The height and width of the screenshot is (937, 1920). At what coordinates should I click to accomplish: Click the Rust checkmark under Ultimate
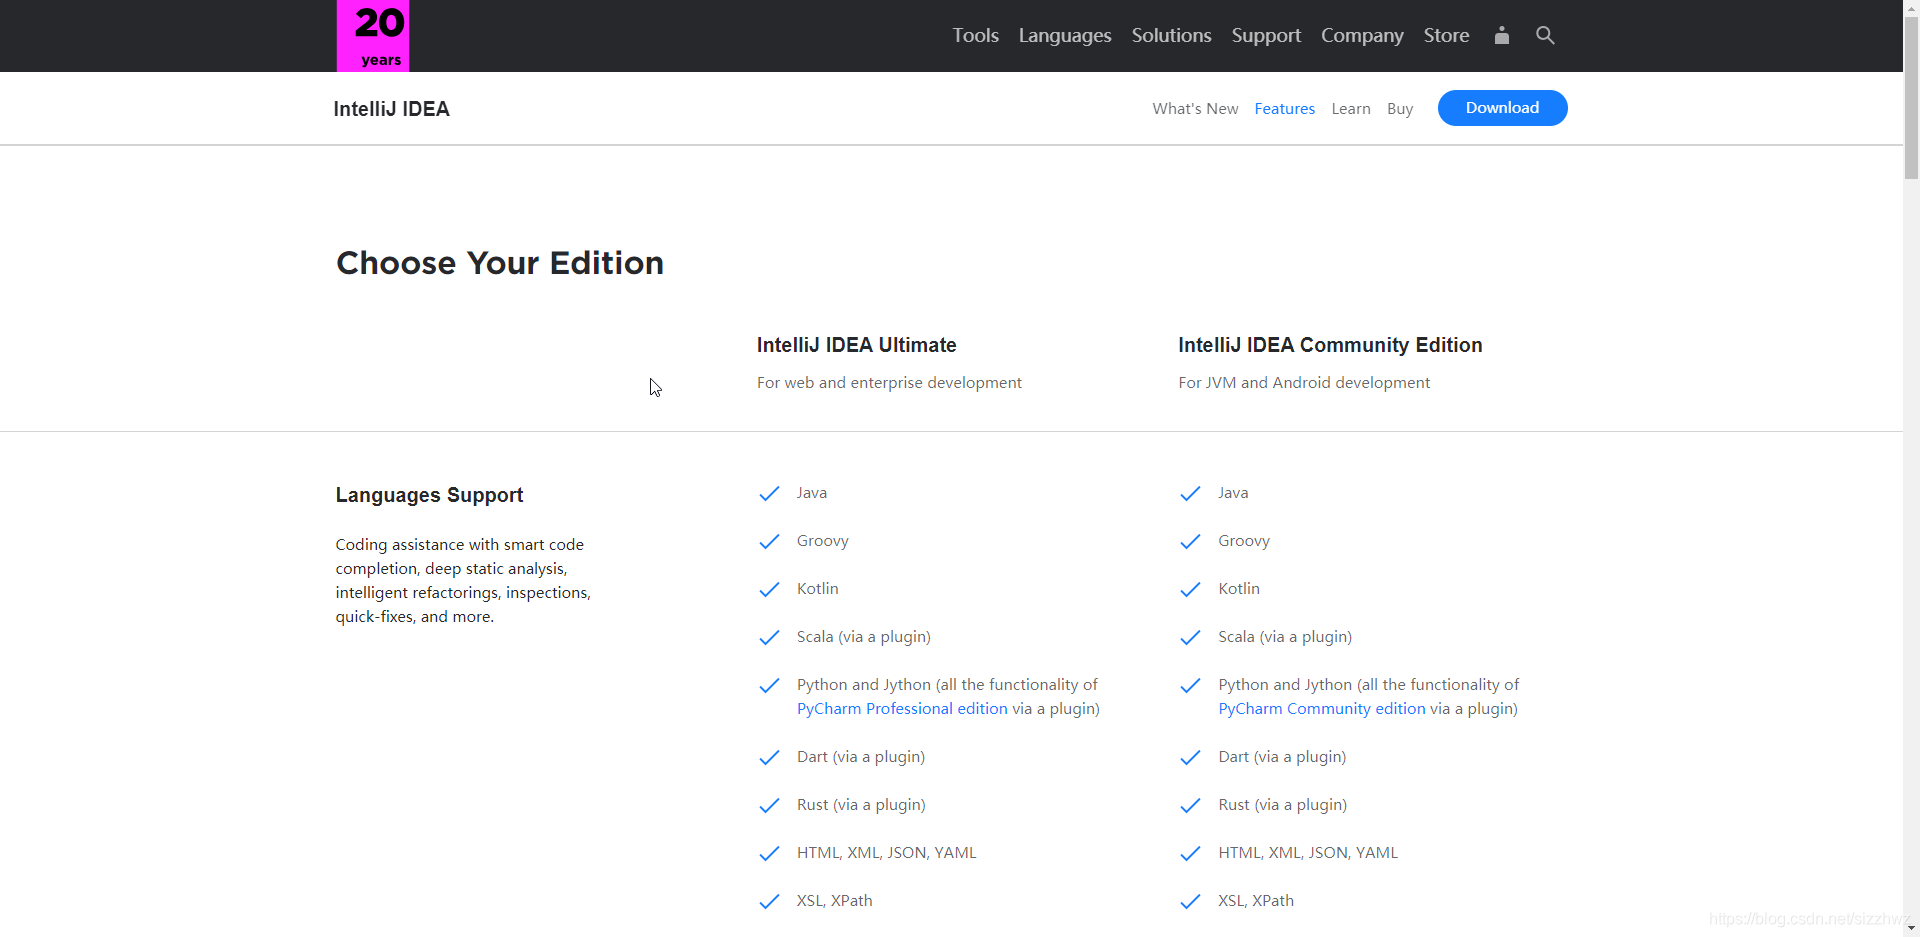click(769, 805)
